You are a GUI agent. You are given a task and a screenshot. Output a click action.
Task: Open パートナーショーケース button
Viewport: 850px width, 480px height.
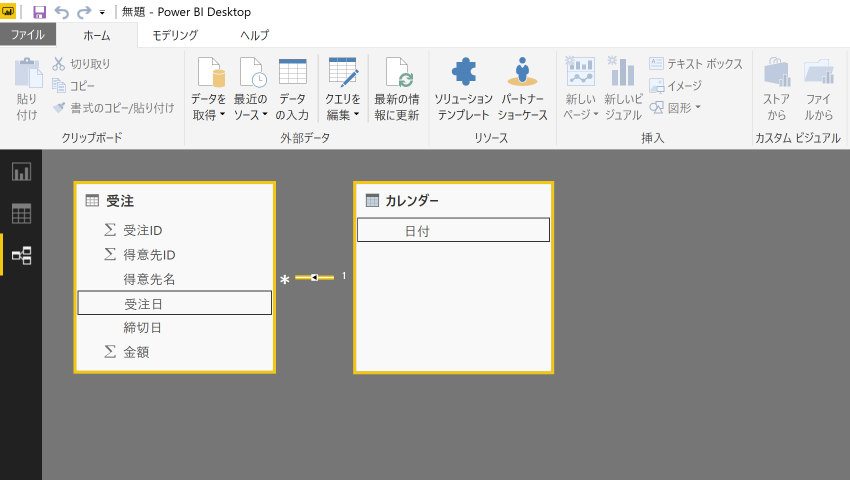[x=523, y=89]
